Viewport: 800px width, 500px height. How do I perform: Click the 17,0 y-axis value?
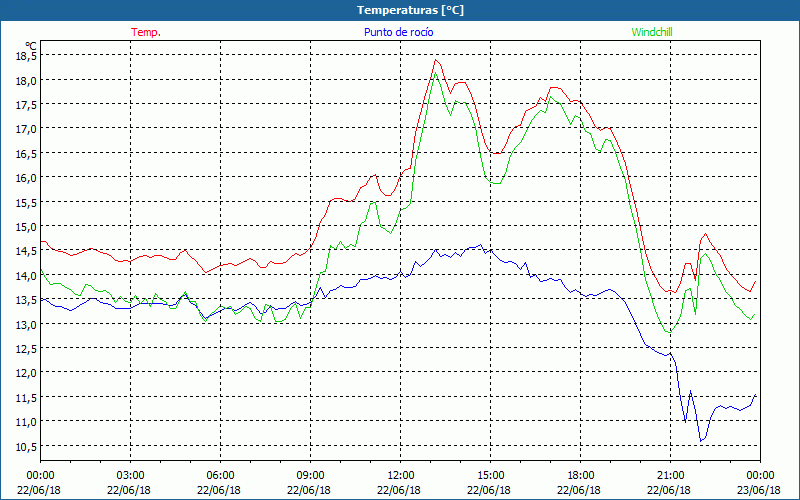tap(27, 129)
